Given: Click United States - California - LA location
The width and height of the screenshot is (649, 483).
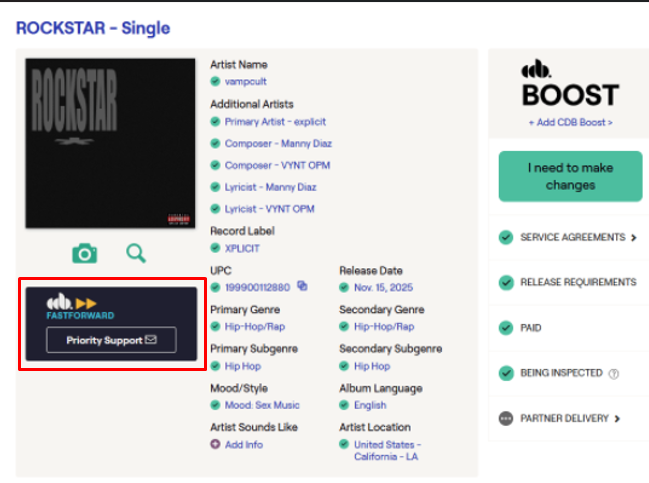Looking at the screenshot, I should point(387,450).
